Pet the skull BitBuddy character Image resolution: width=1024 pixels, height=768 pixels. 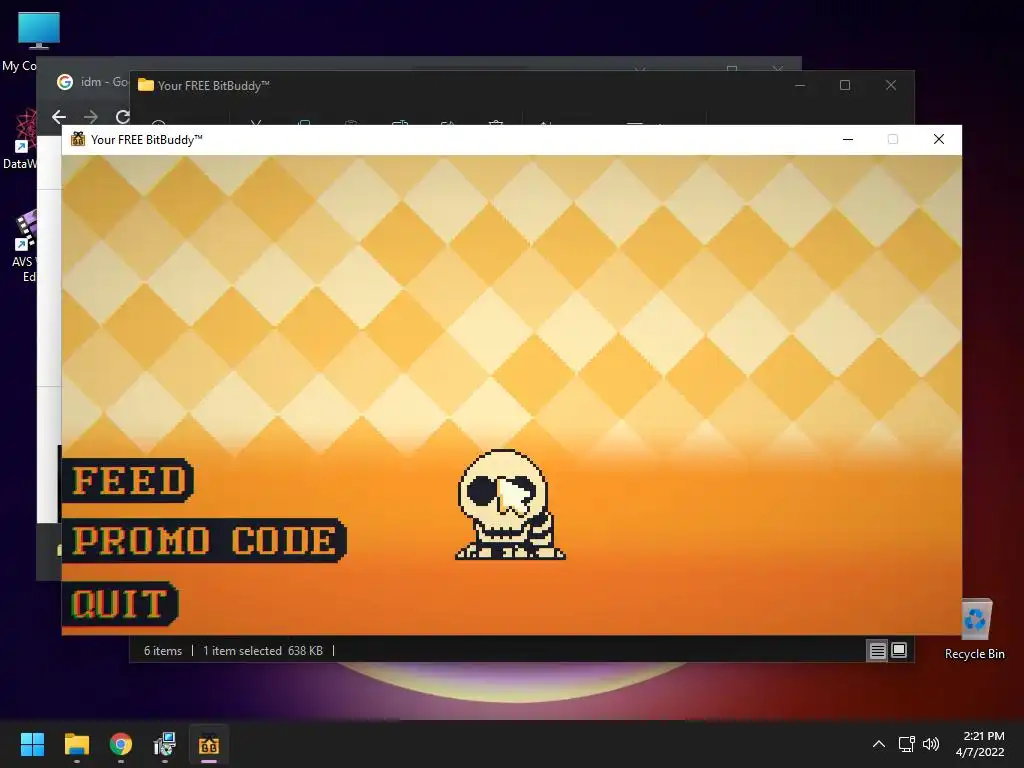coord(510,504)
